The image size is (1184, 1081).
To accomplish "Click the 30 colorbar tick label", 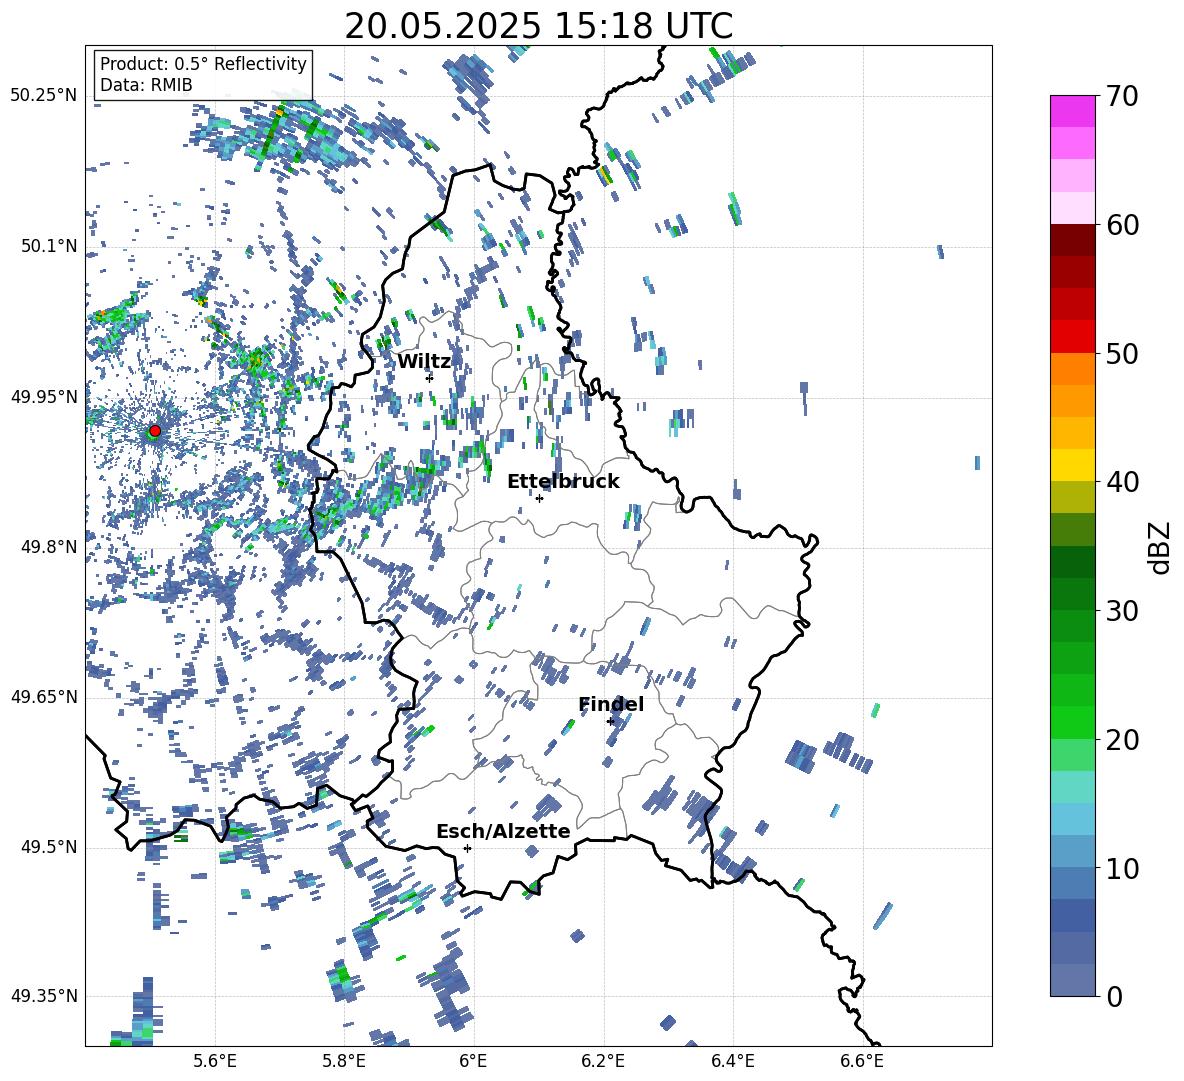I will (x=1122, y=611).
